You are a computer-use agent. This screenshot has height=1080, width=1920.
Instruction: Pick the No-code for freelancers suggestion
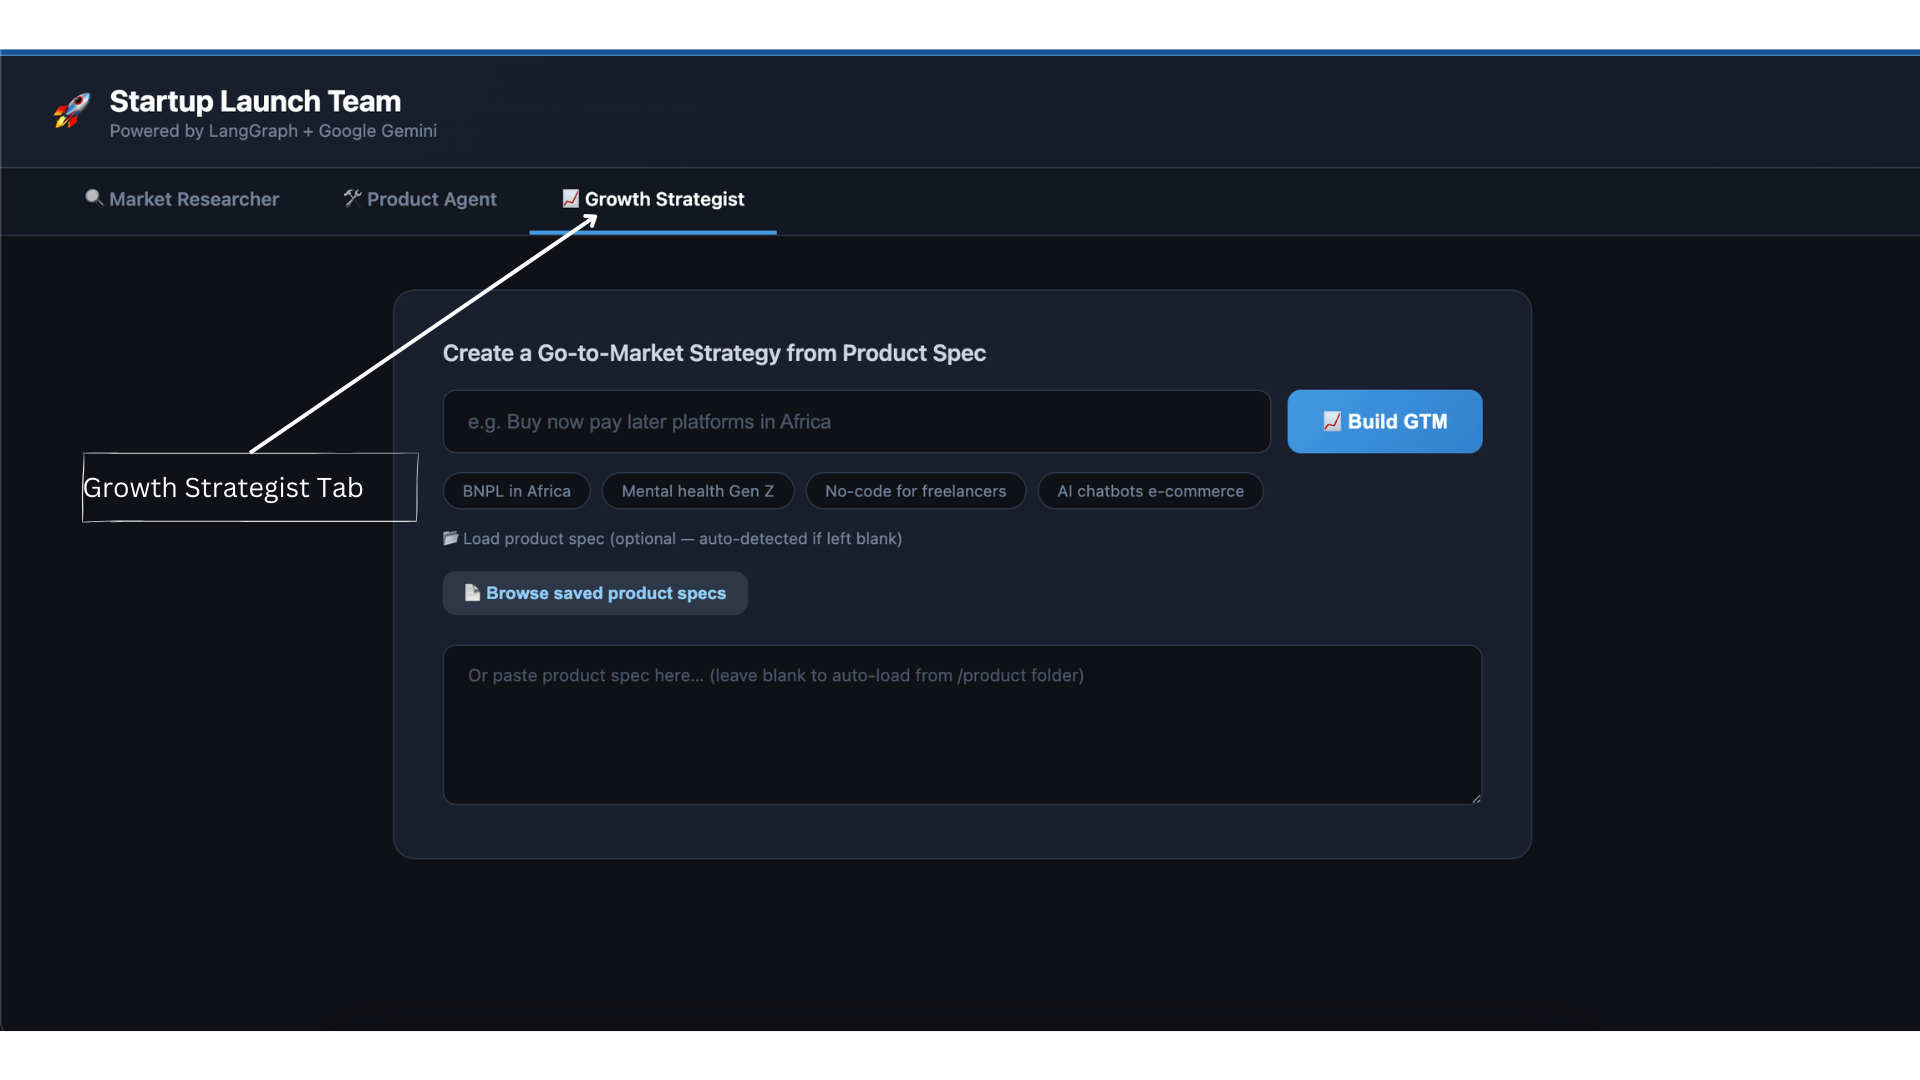pos(915,490)
